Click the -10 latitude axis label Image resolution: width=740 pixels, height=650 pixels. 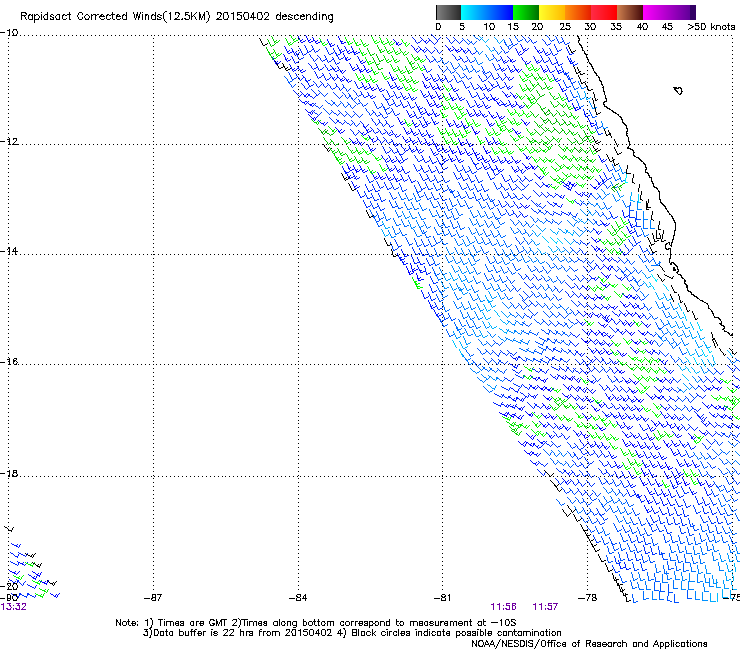pos(9,33)
